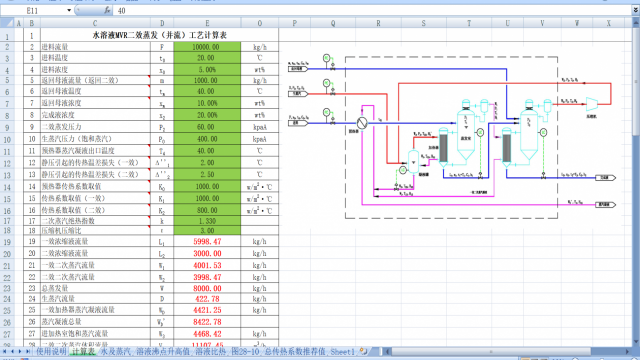Click the Select All corner triangle
This screenshot has height=360, width=640.
[x=7, y=23]
